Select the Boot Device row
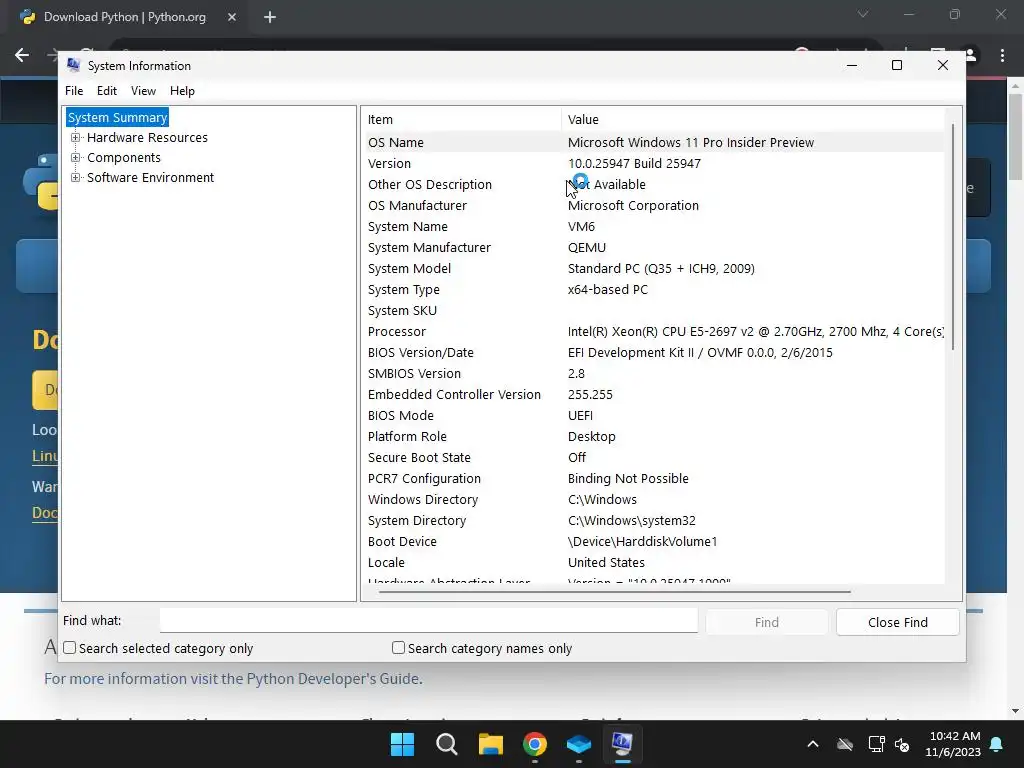Viewport: 1024px width, 768px height. pos(653,541)
